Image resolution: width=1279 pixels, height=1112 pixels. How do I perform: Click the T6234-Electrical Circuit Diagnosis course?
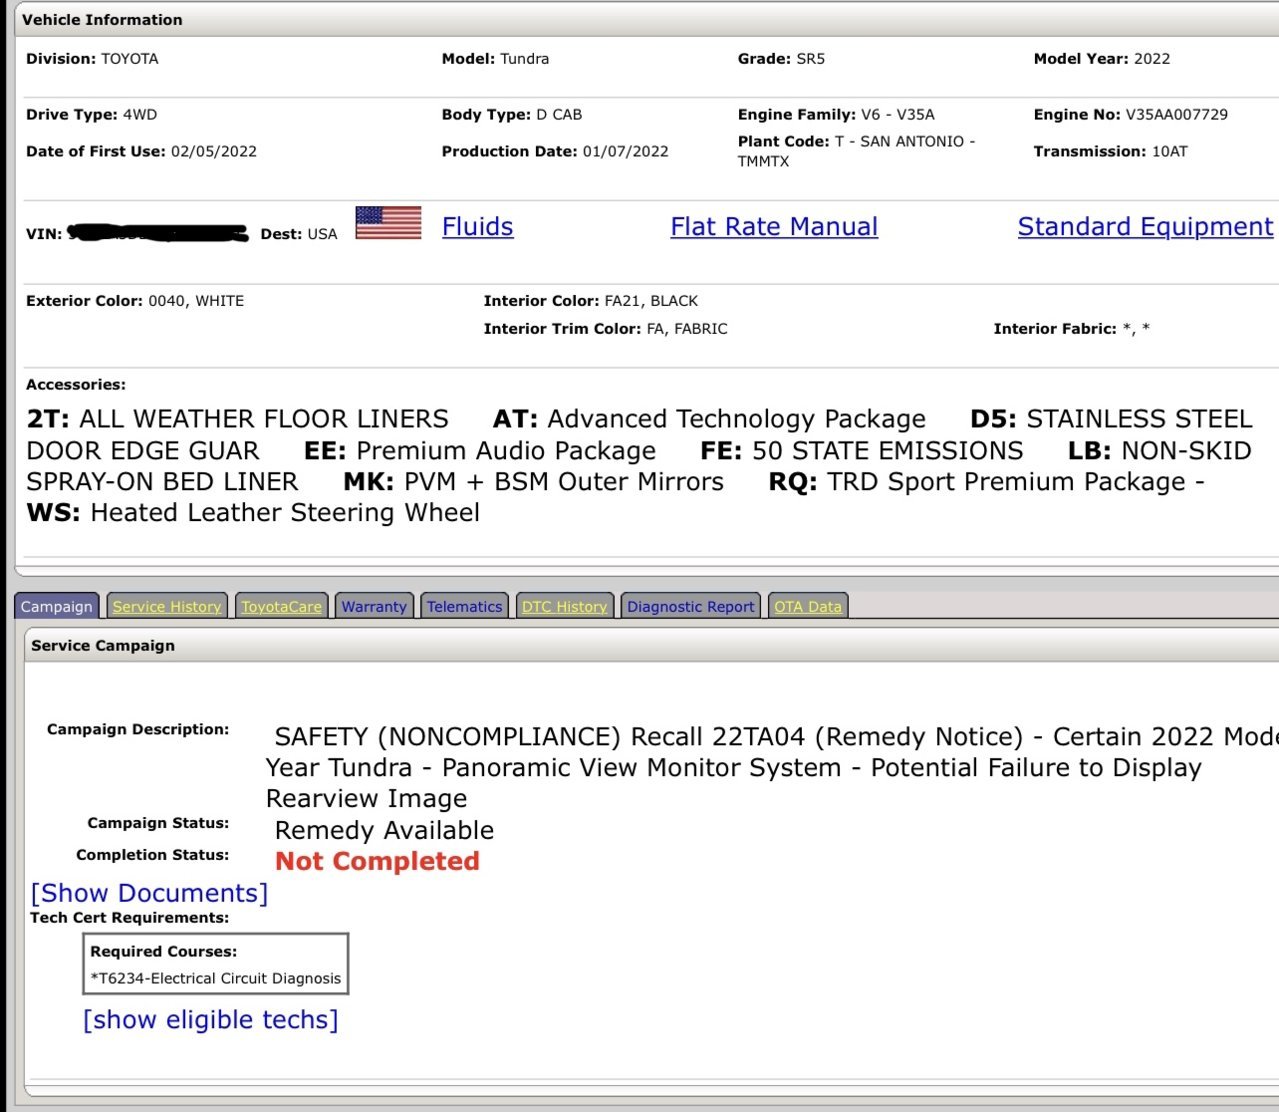pos(216,978)
